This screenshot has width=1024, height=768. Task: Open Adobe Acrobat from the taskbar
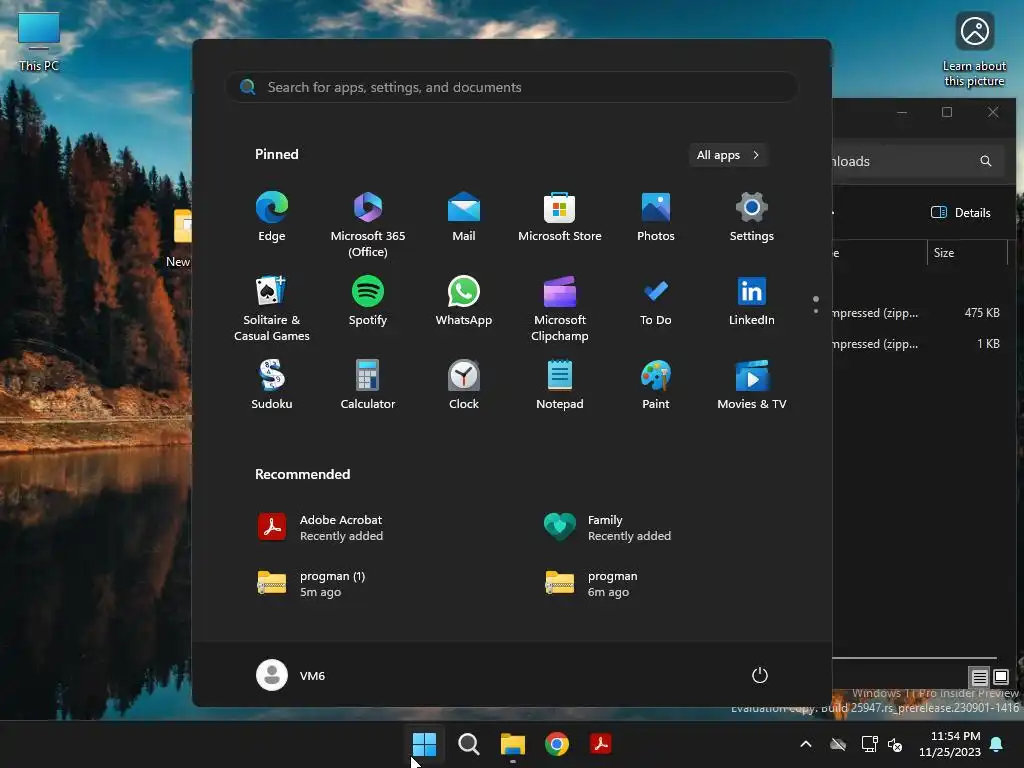click(x=601, y=744)
